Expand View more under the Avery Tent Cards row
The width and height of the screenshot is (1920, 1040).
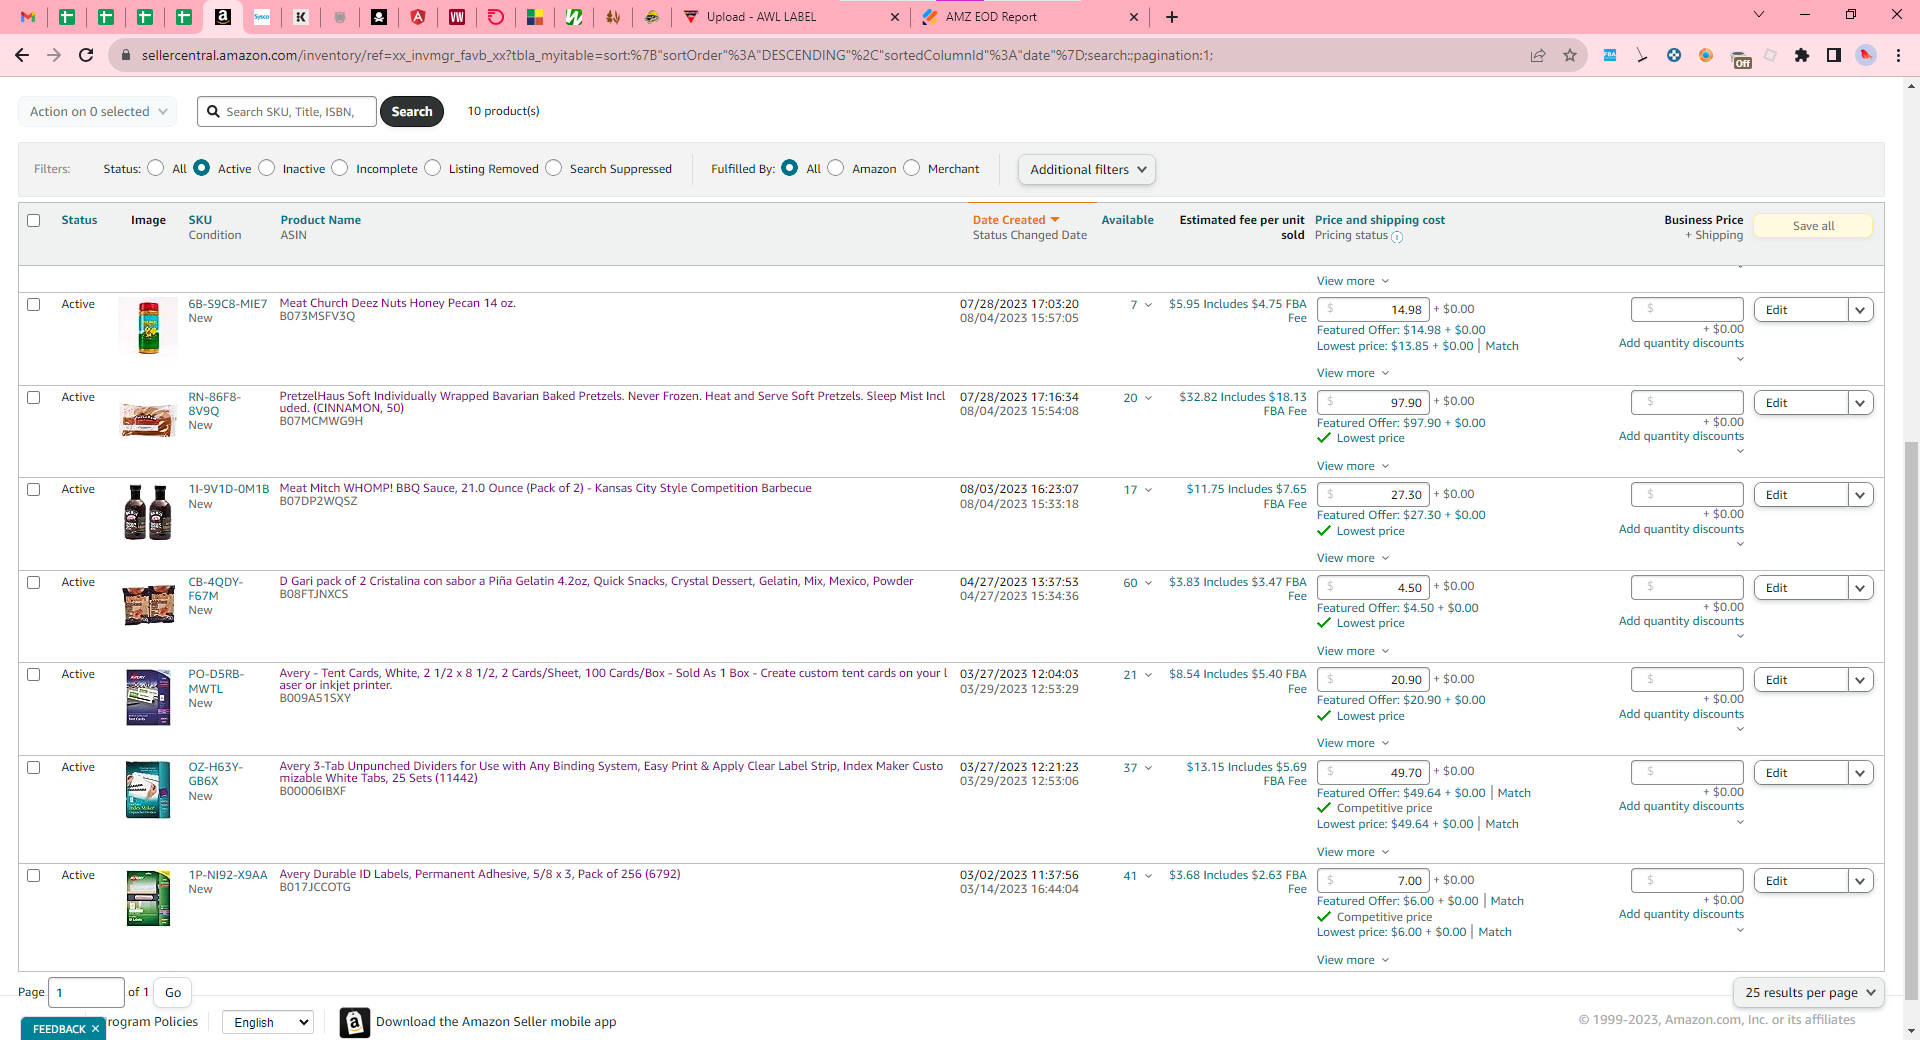pyautogui.click(x=1353, y=743)
